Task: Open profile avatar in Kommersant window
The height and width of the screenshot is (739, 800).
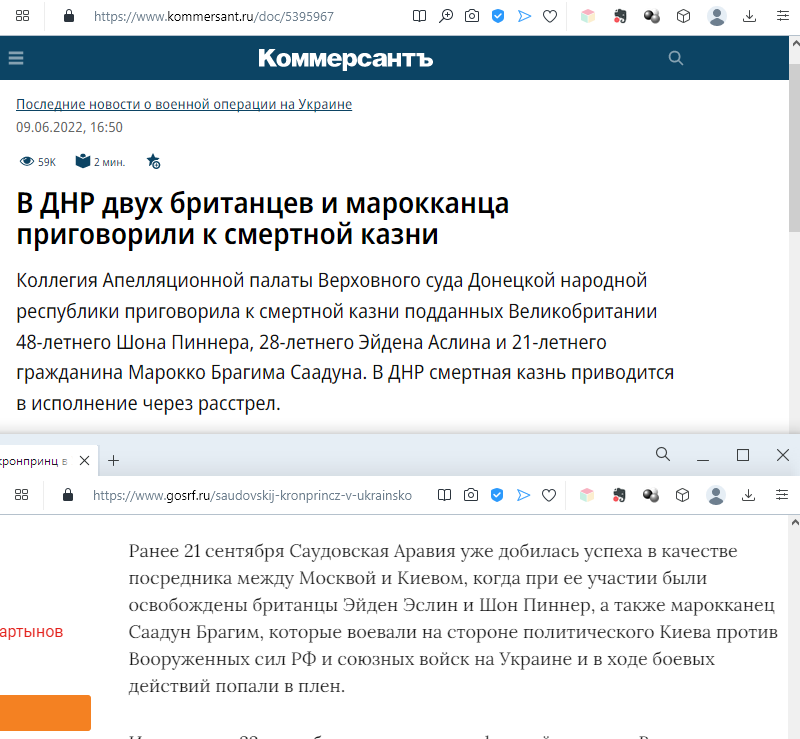Action: (717, 16)
